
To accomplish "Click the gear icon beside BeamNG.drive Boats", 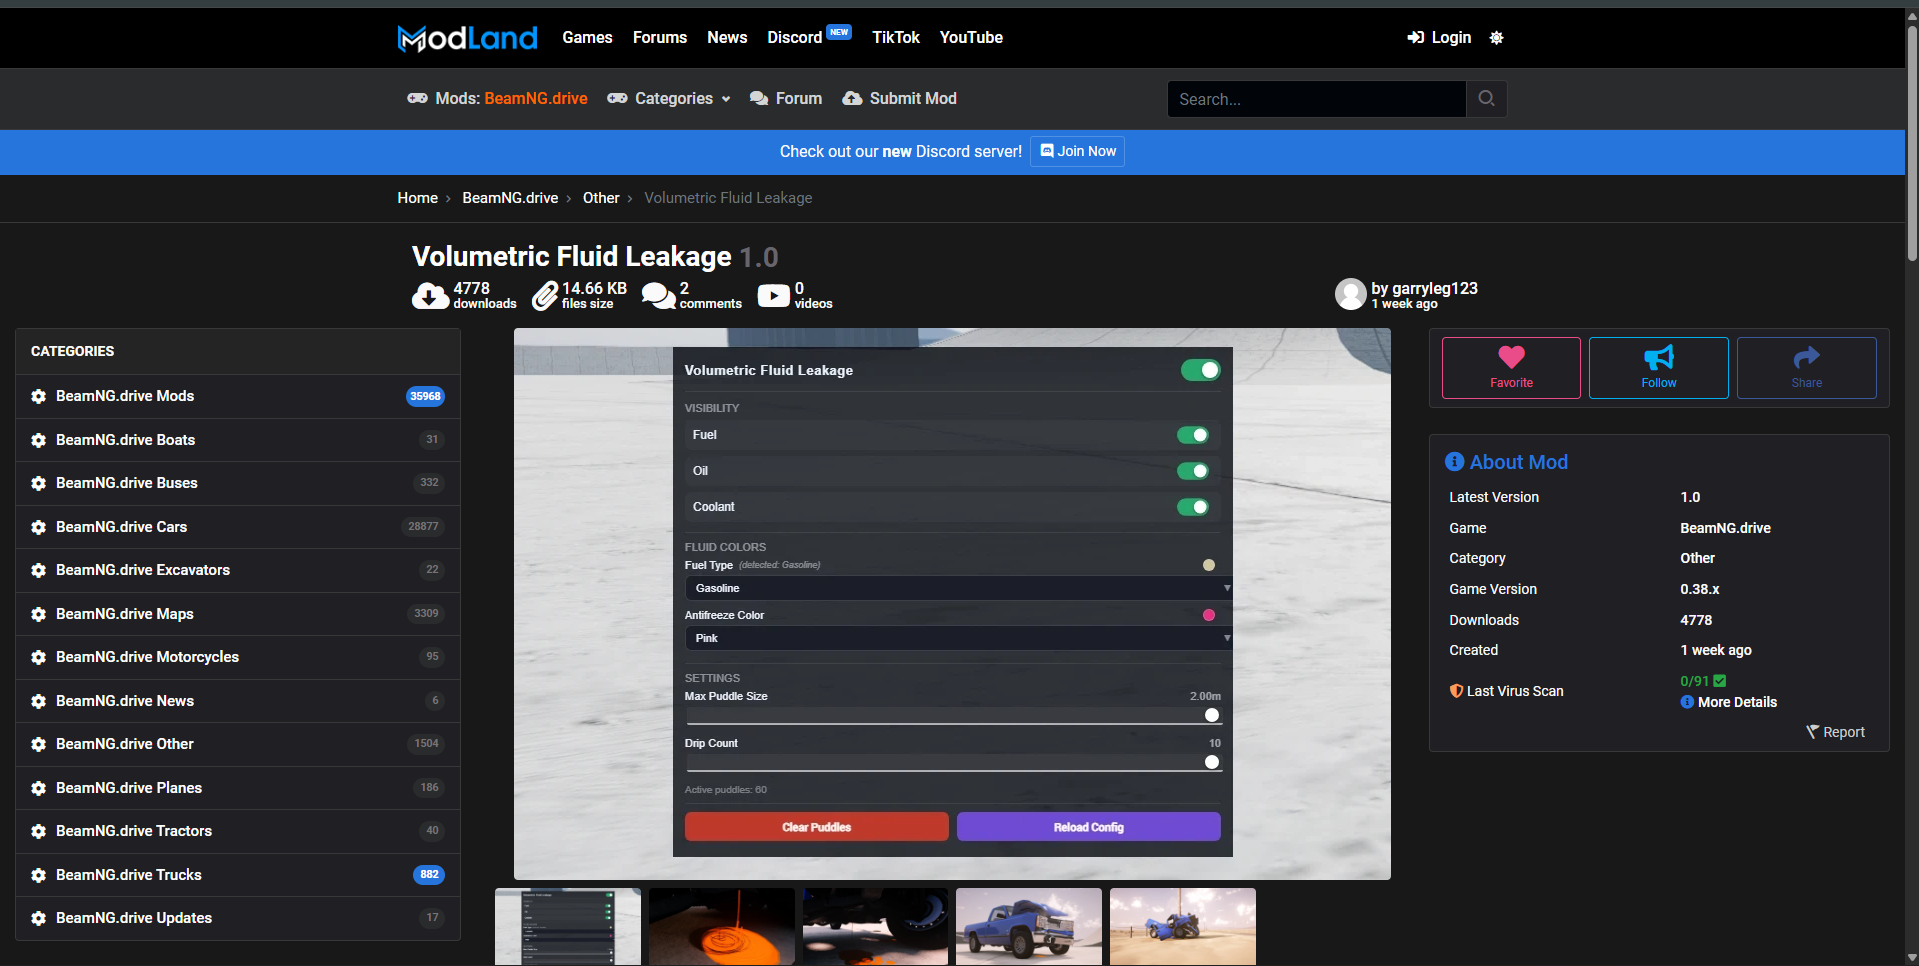I will coord(38,440).
